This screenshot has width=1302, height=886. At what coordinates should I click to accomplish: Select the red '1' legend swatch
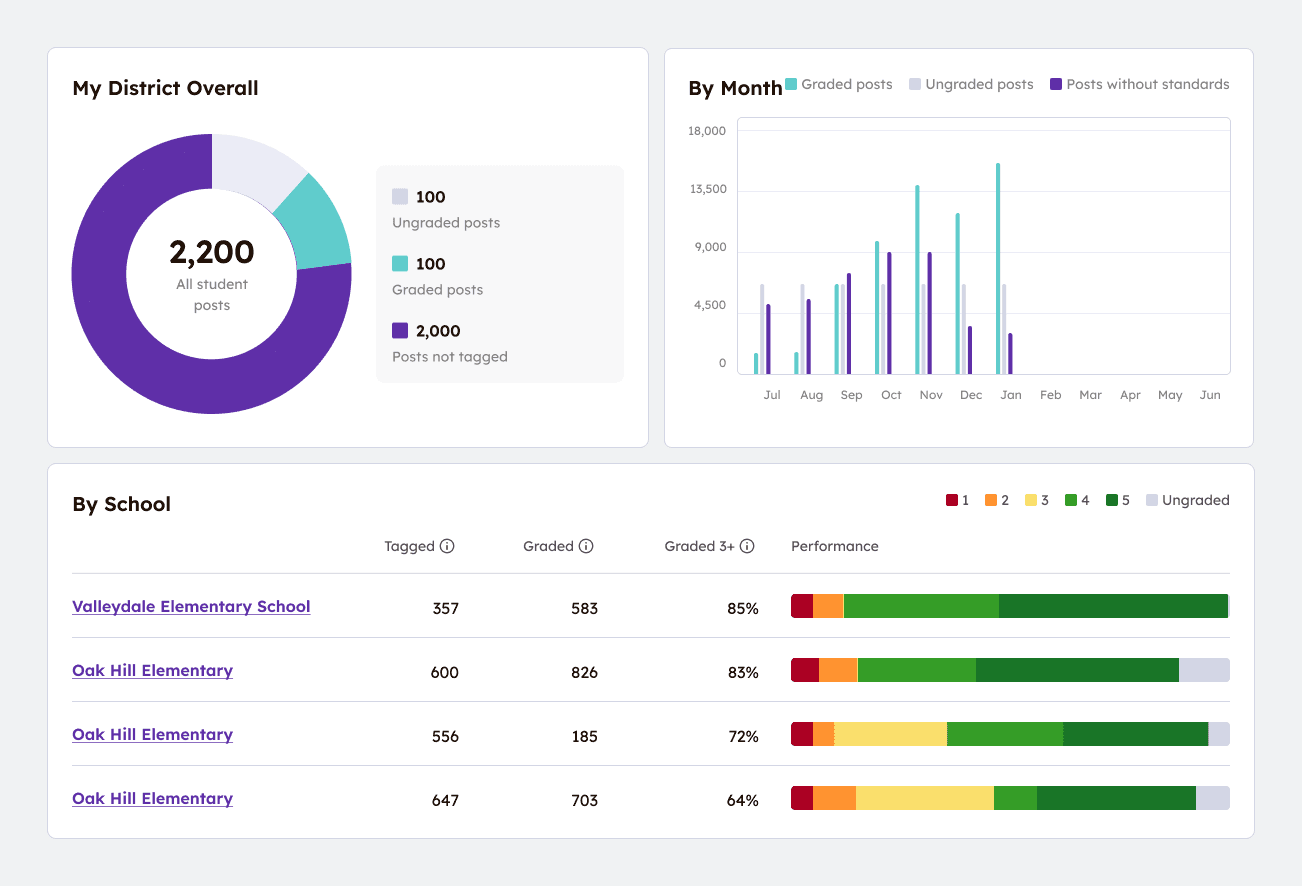click(x=951, y=499)
